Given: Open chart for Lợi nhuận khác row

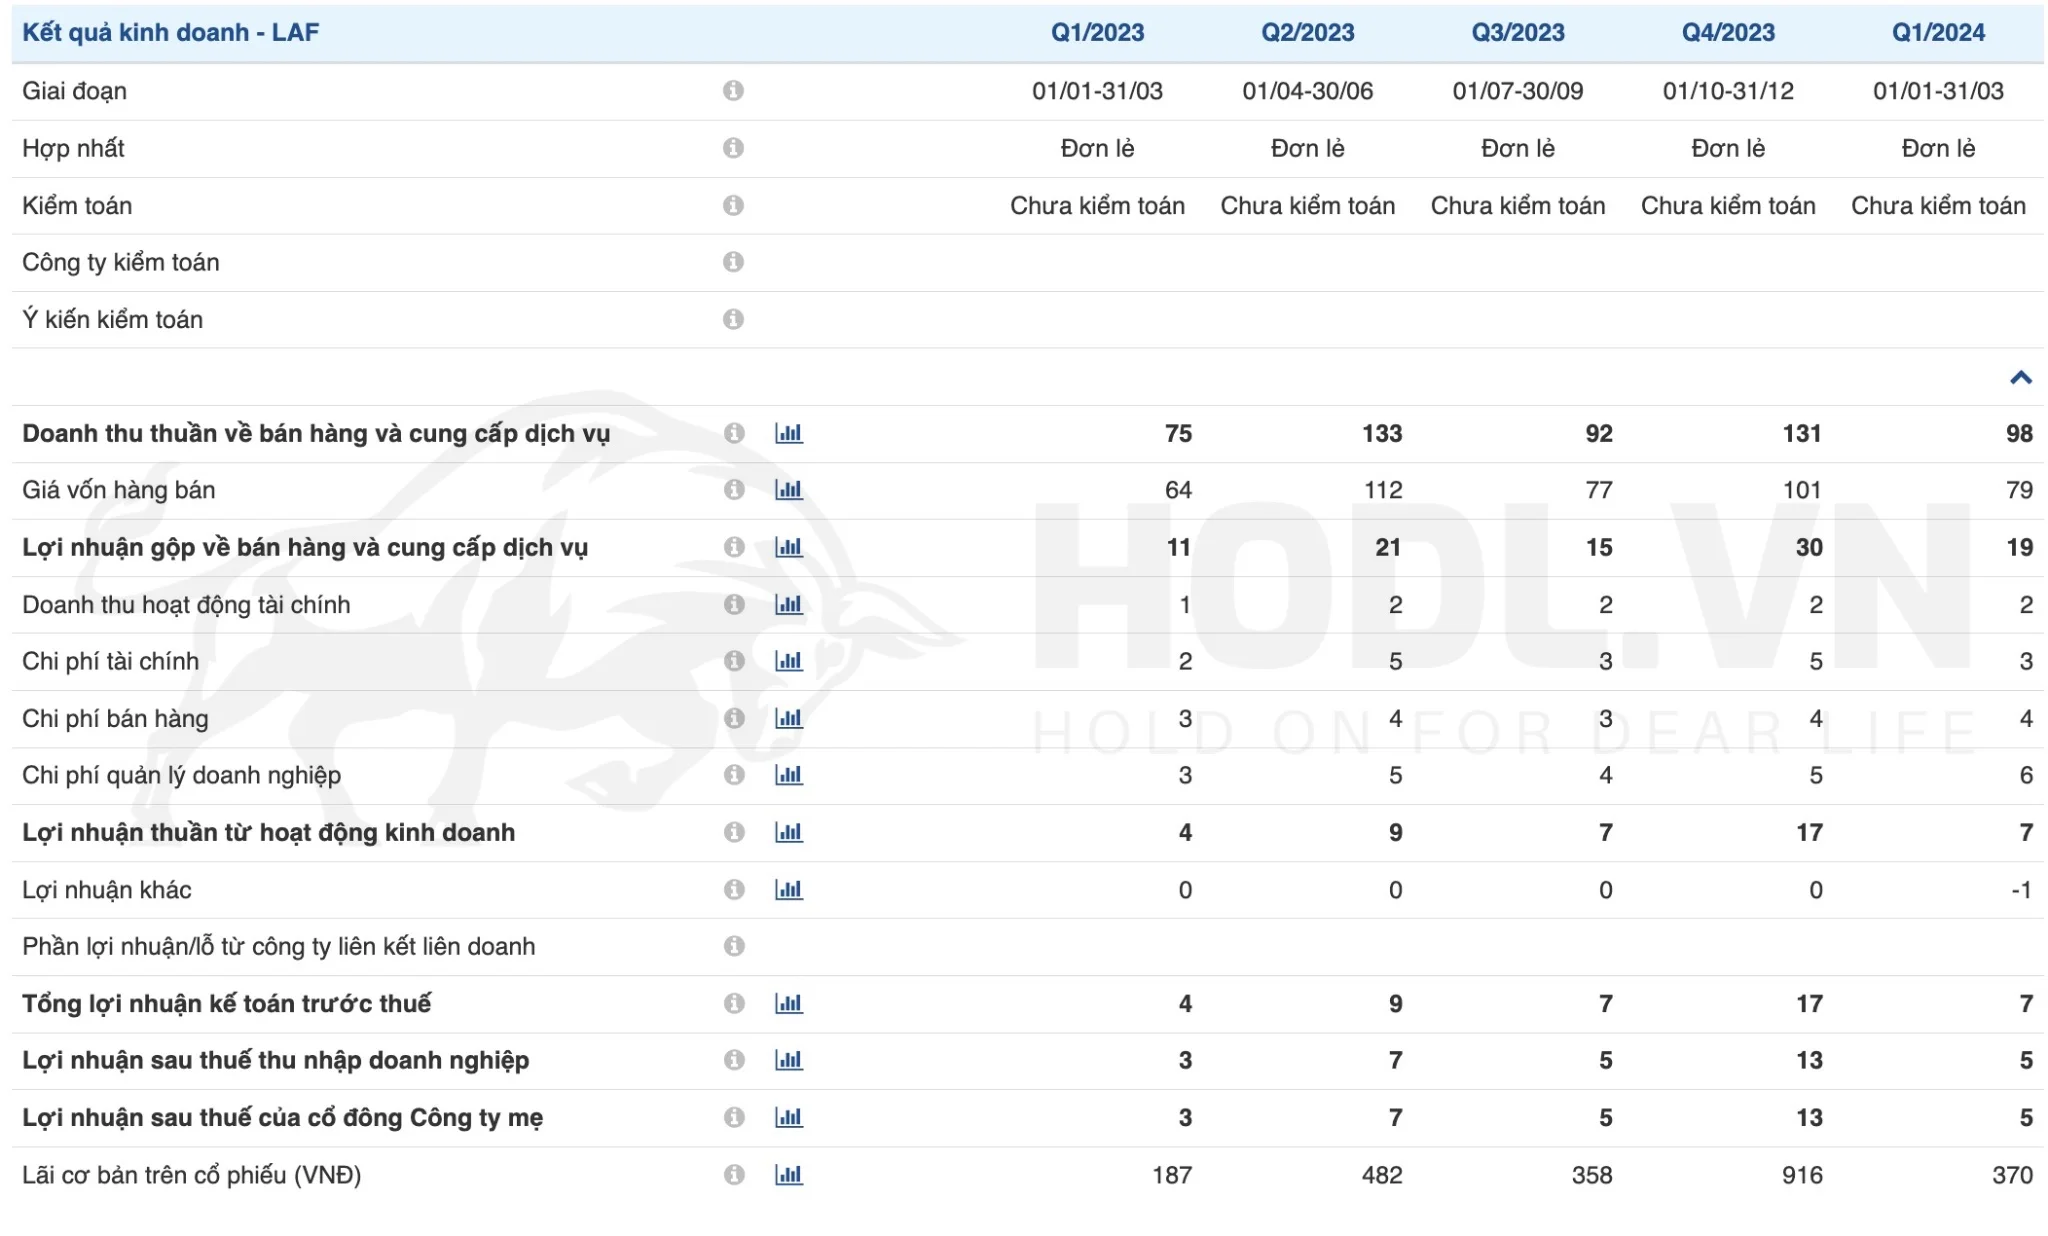Looking at the screenshot, I should pos(788,890).
